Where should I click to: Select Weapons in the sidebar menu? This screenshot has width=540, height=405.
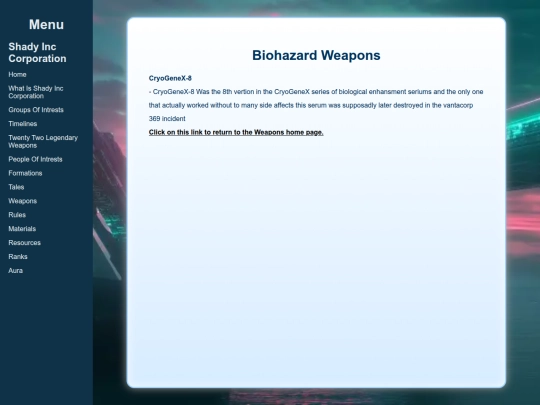click(x=22, y=201)
